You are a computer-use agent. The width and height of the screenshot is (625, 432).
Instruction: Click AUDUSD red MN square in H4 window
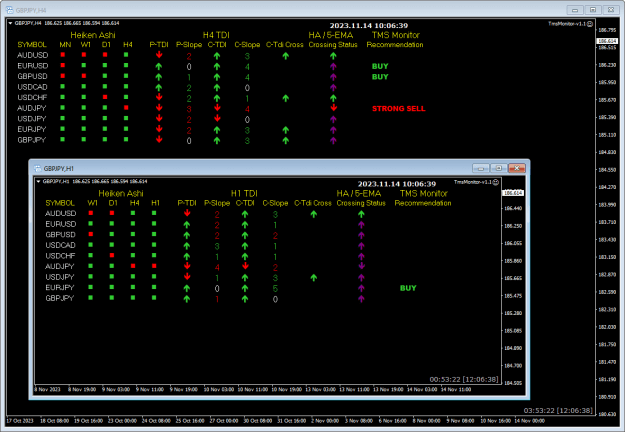pos(63,55)
